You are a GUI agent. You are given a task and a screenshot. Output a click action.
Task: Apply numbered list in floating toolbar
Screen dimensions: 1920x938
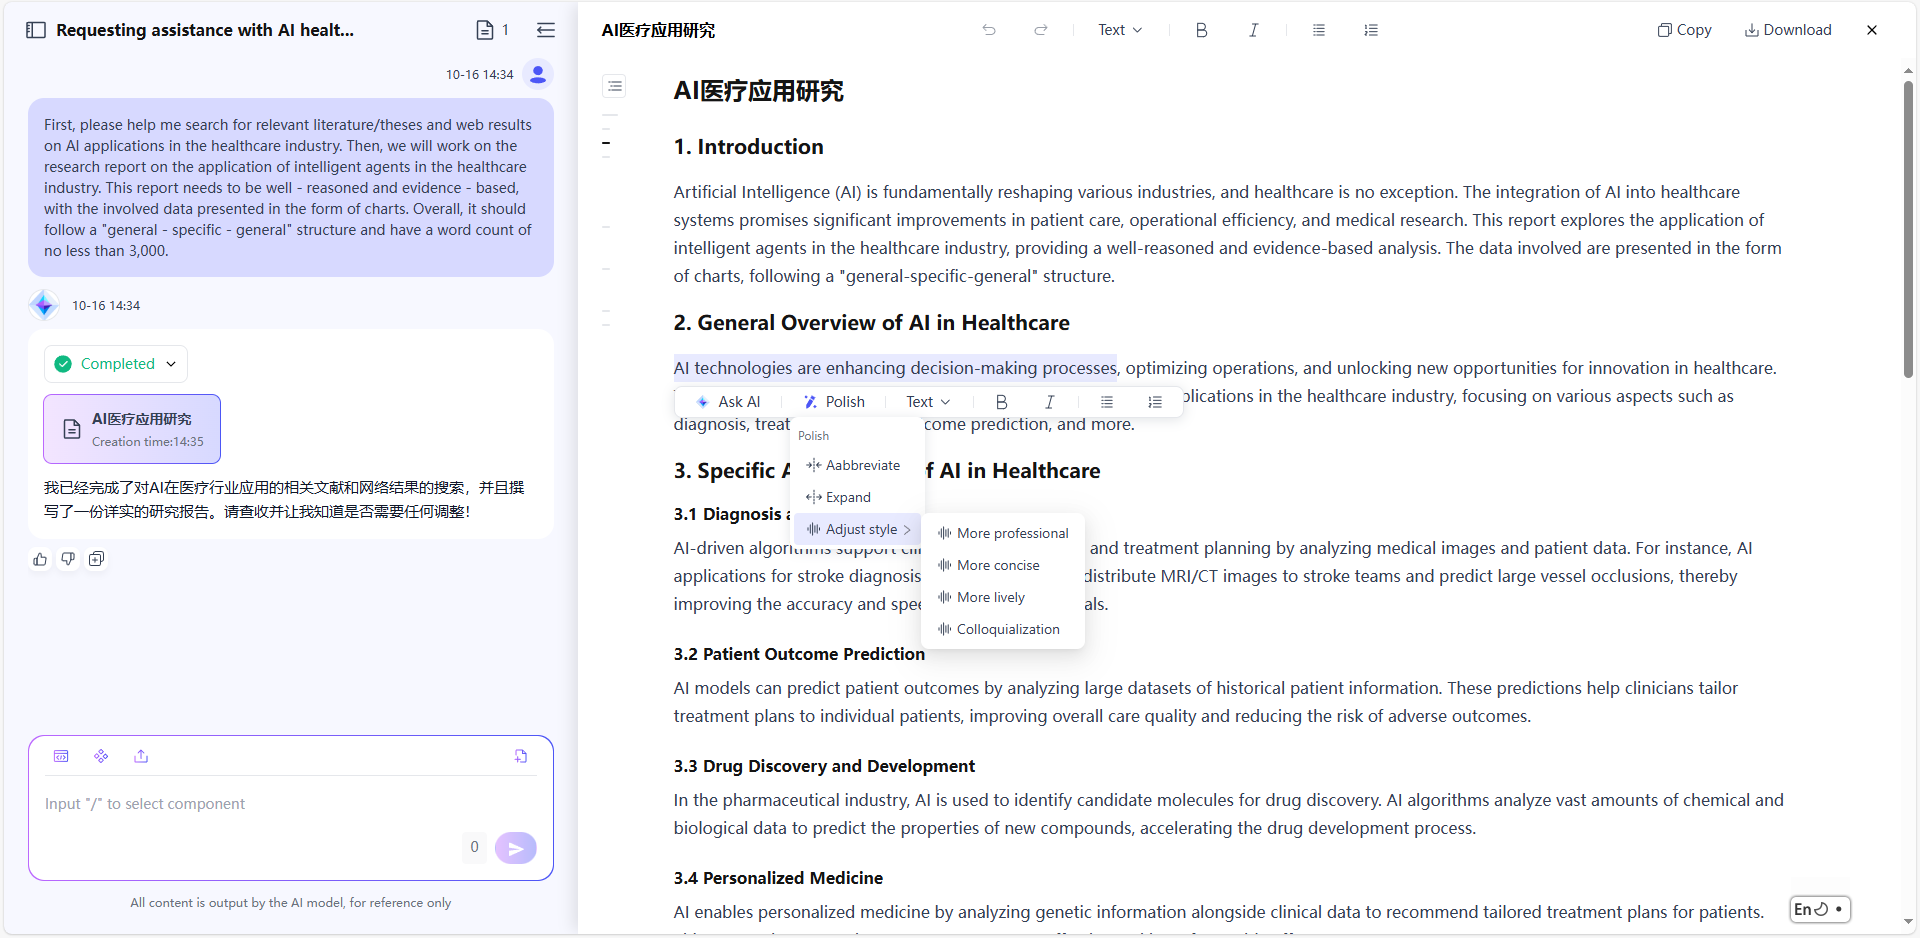point(1155,402)
